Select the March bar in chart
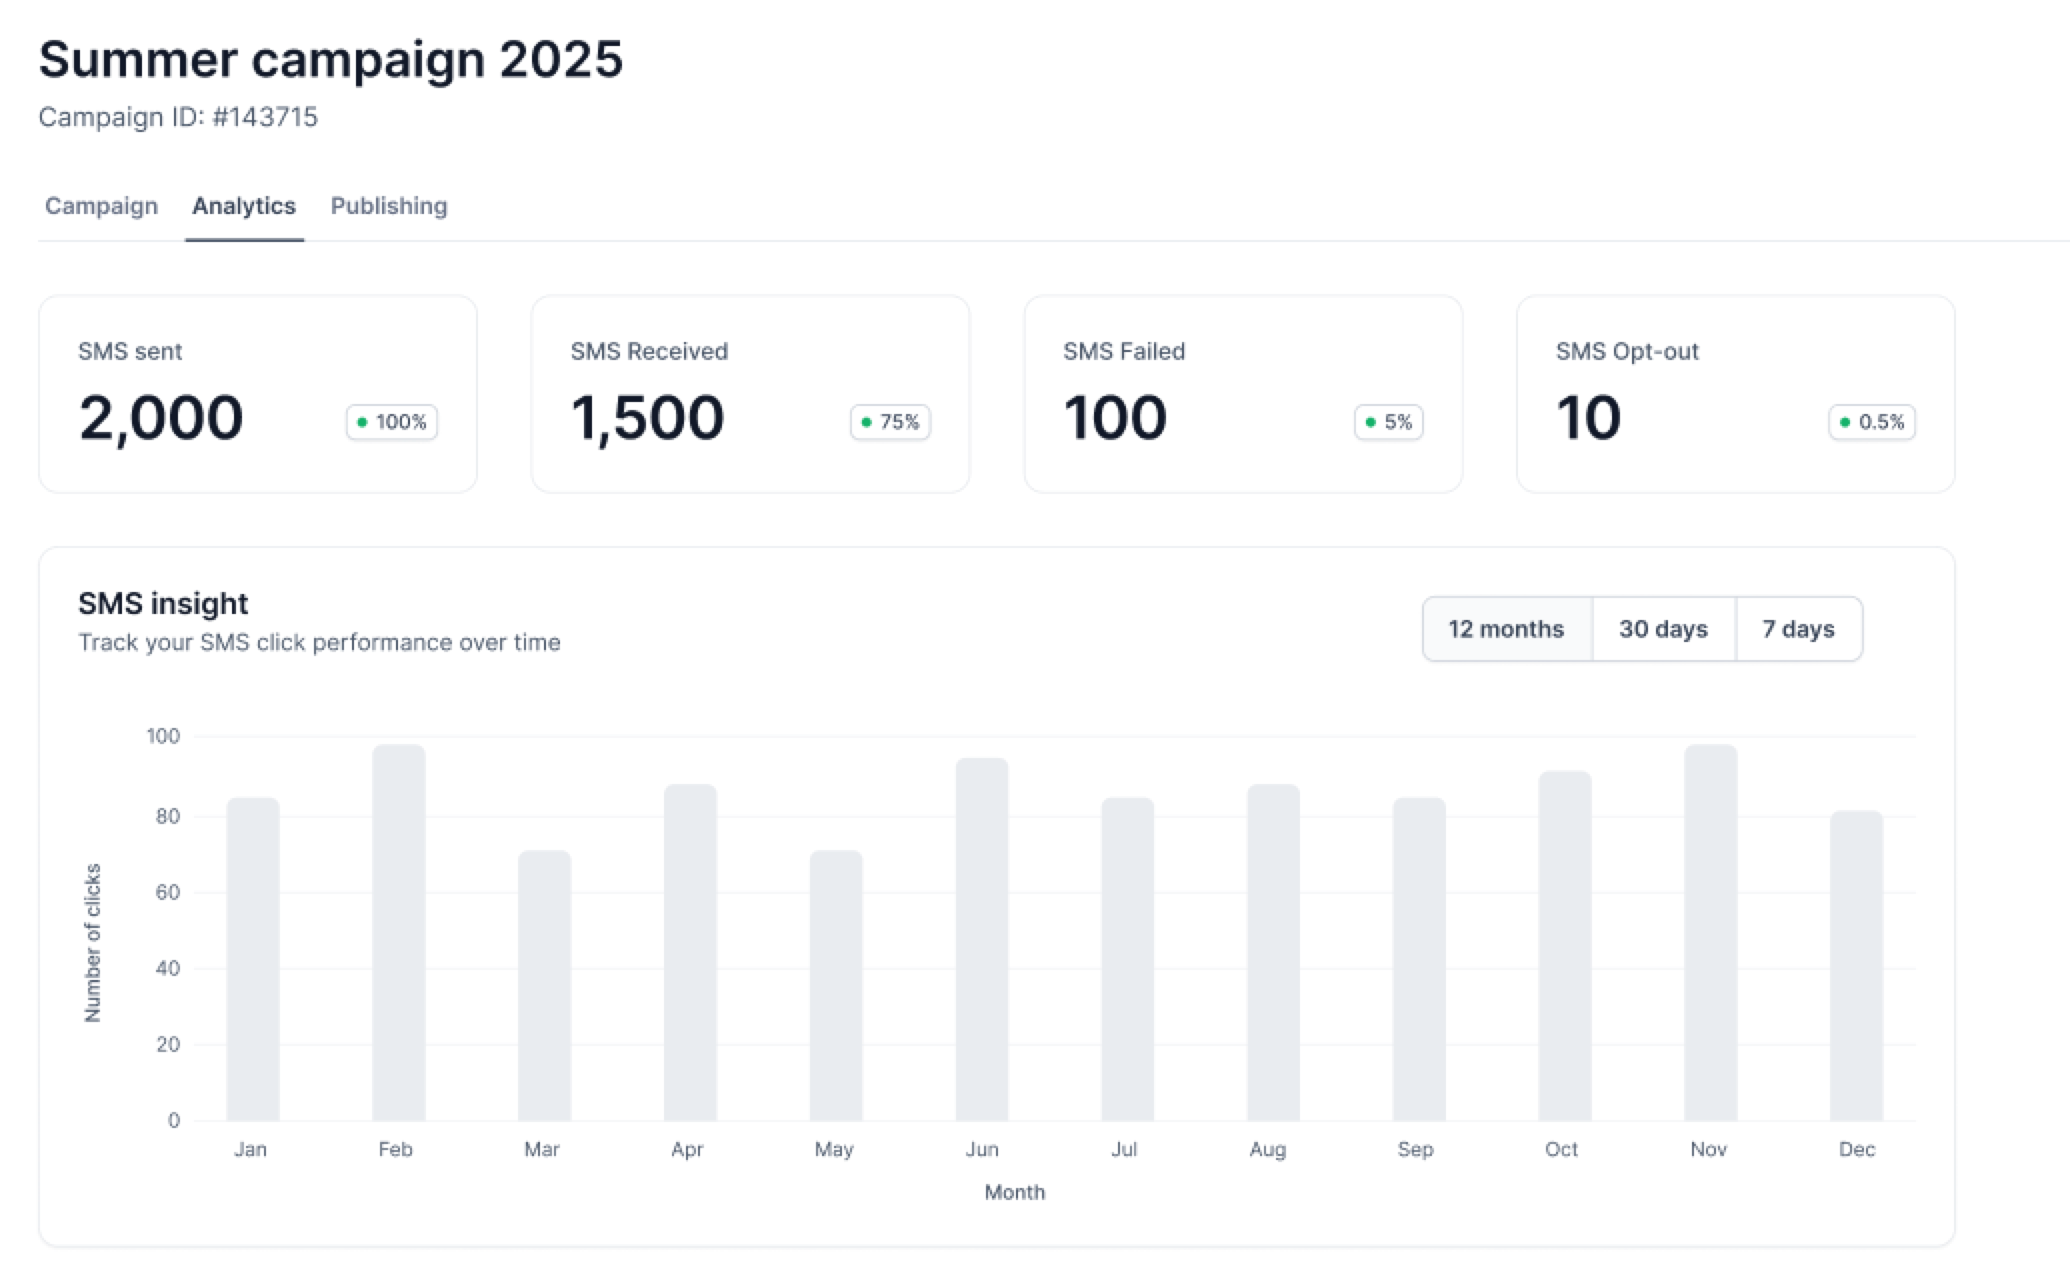 [x=544, y=985]
